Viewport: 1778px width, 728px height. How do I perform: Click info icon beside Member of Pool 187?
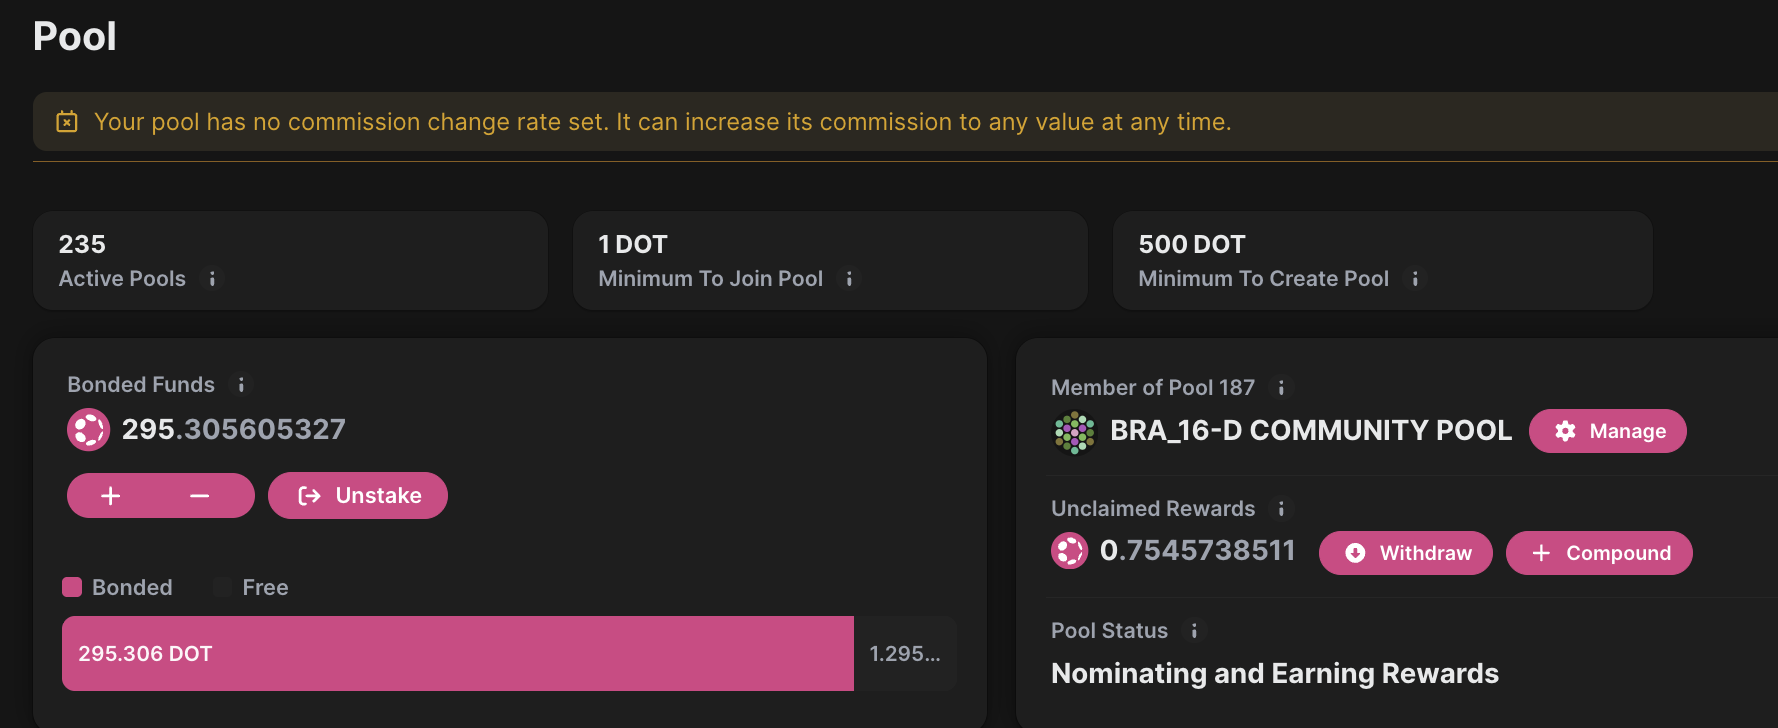[1281, 388]
